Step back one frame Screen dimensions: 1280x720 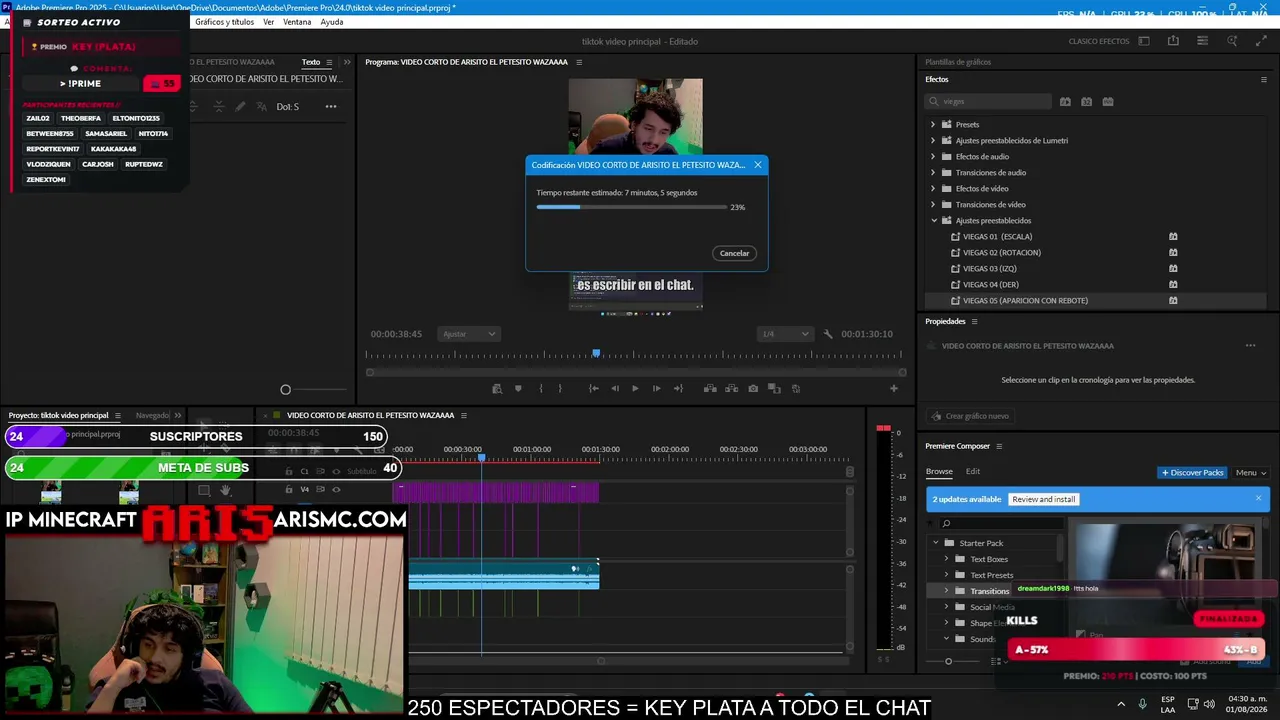tap(615, 388)
